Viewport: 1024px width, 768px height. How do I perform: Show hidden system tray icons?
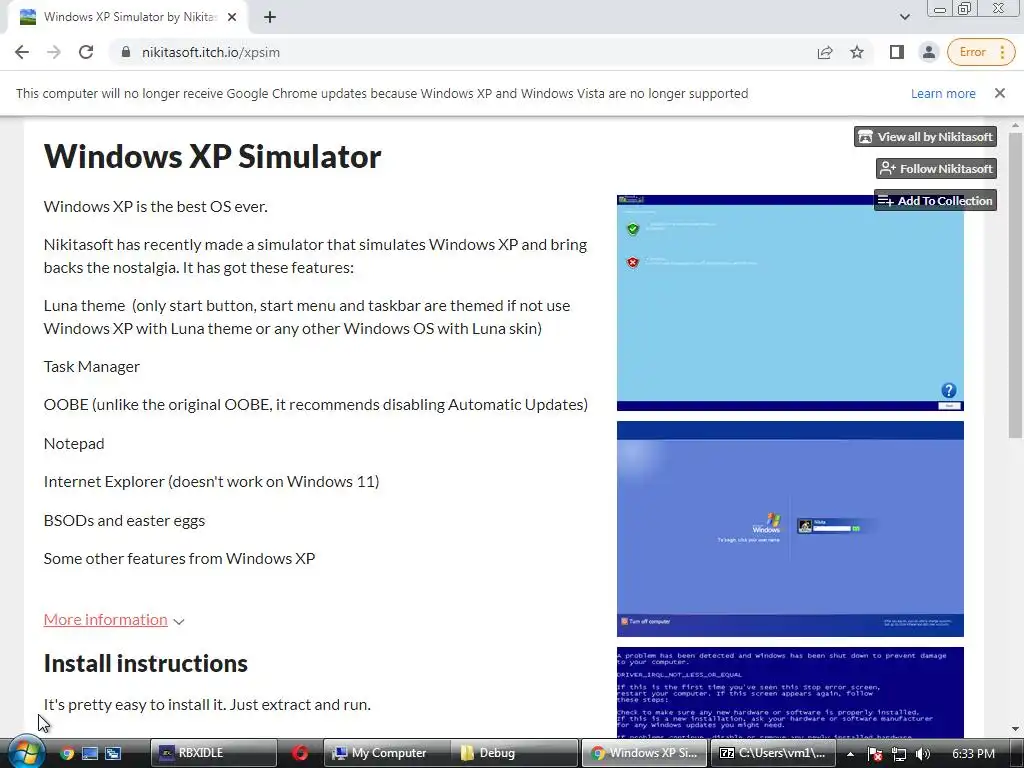coord(850,754)
